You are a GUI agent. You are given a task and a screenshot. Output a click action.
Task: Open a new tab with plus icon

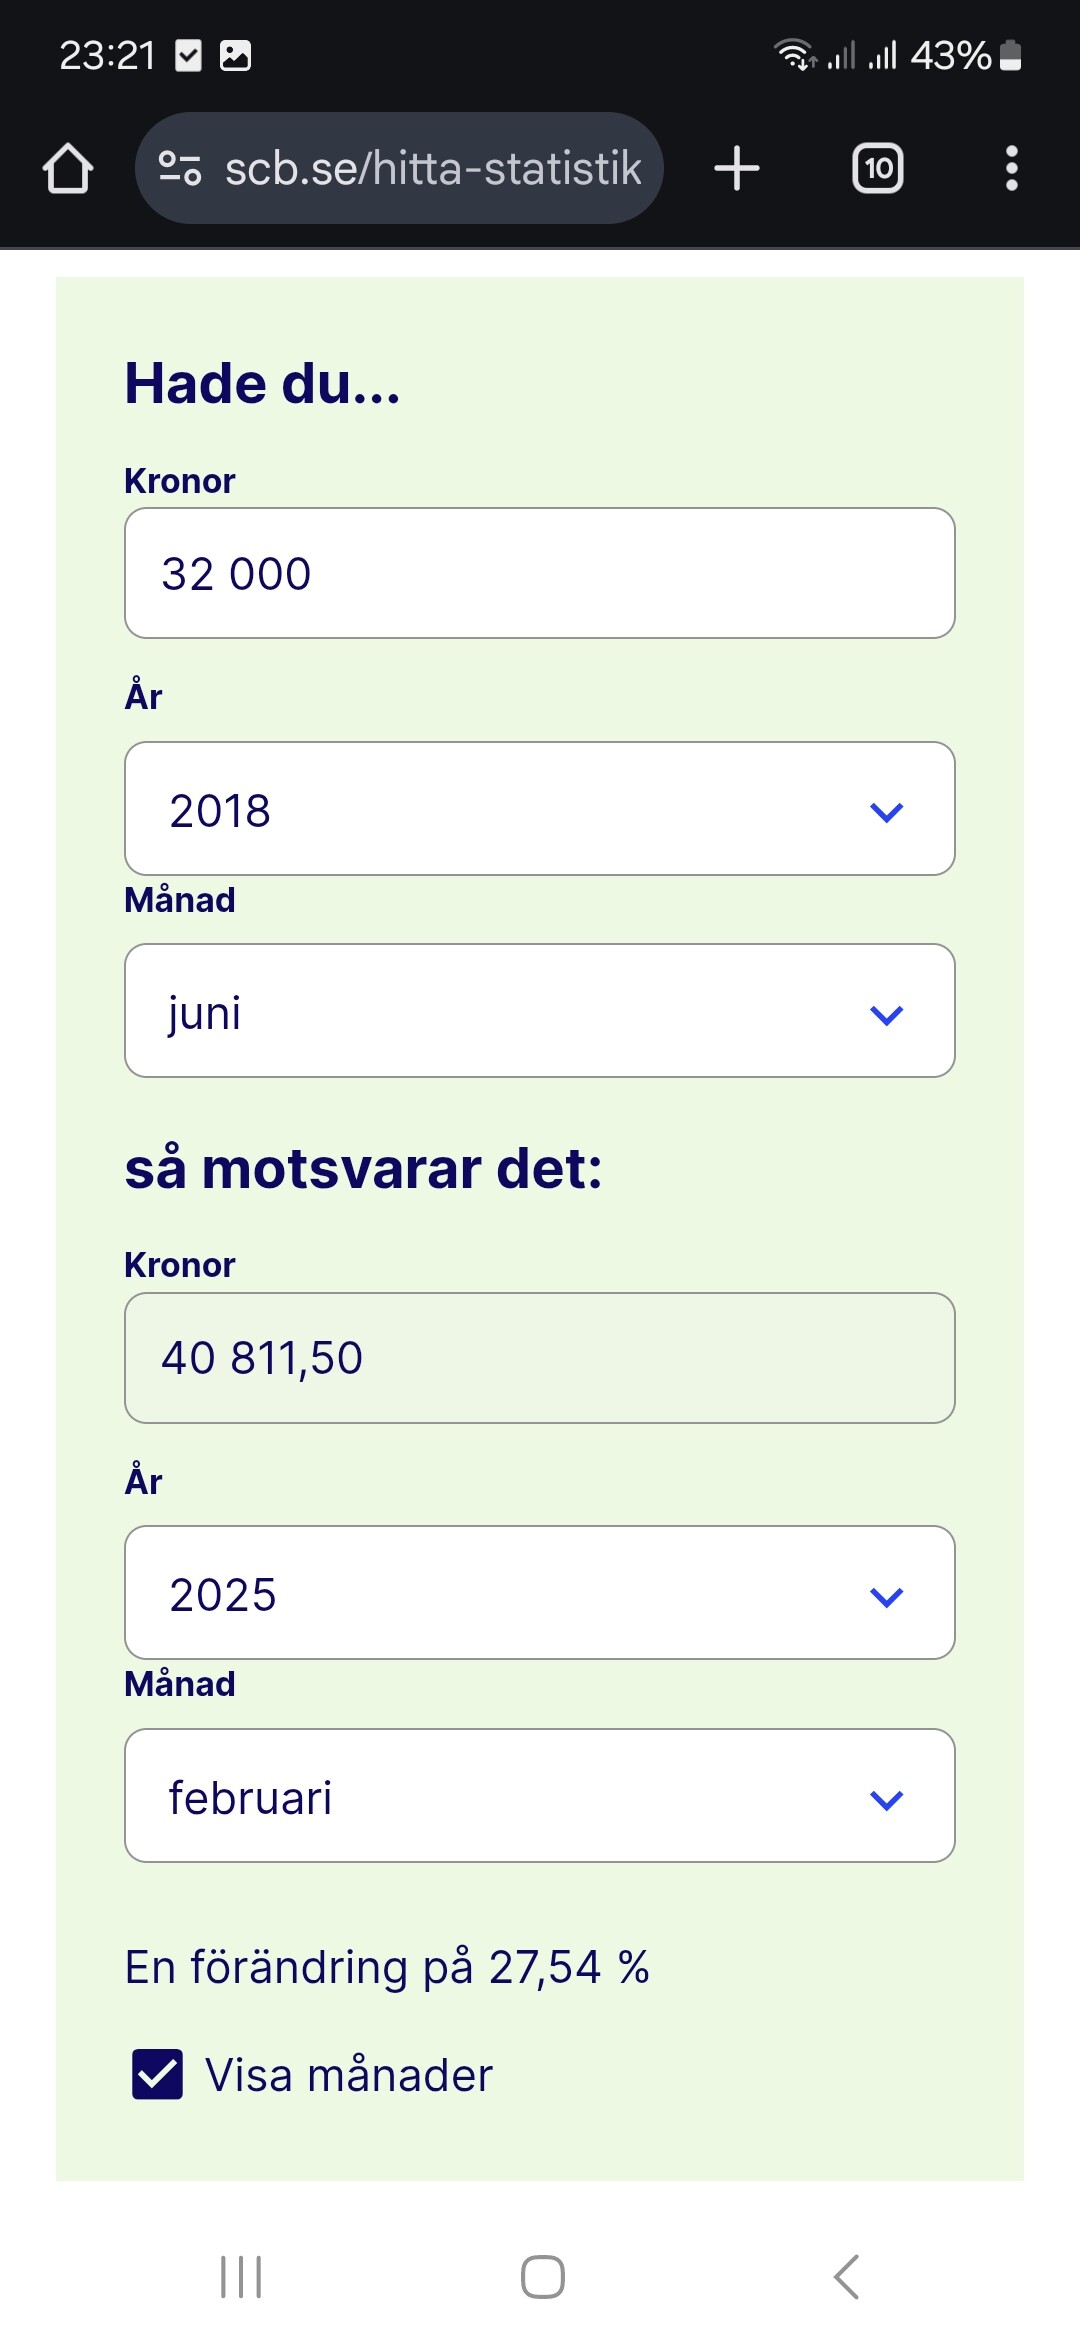click(737, 168)
